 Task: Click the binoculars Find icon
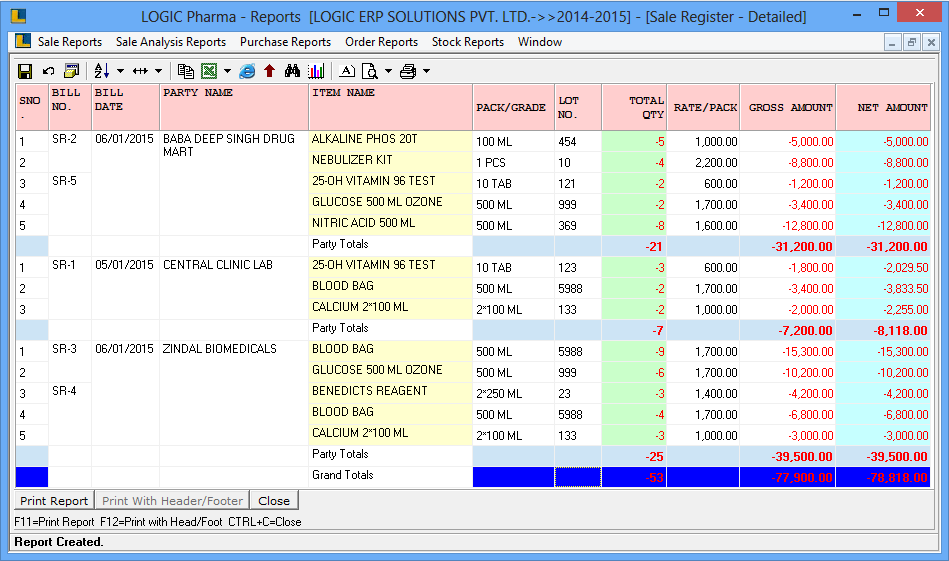coord(292,71)
